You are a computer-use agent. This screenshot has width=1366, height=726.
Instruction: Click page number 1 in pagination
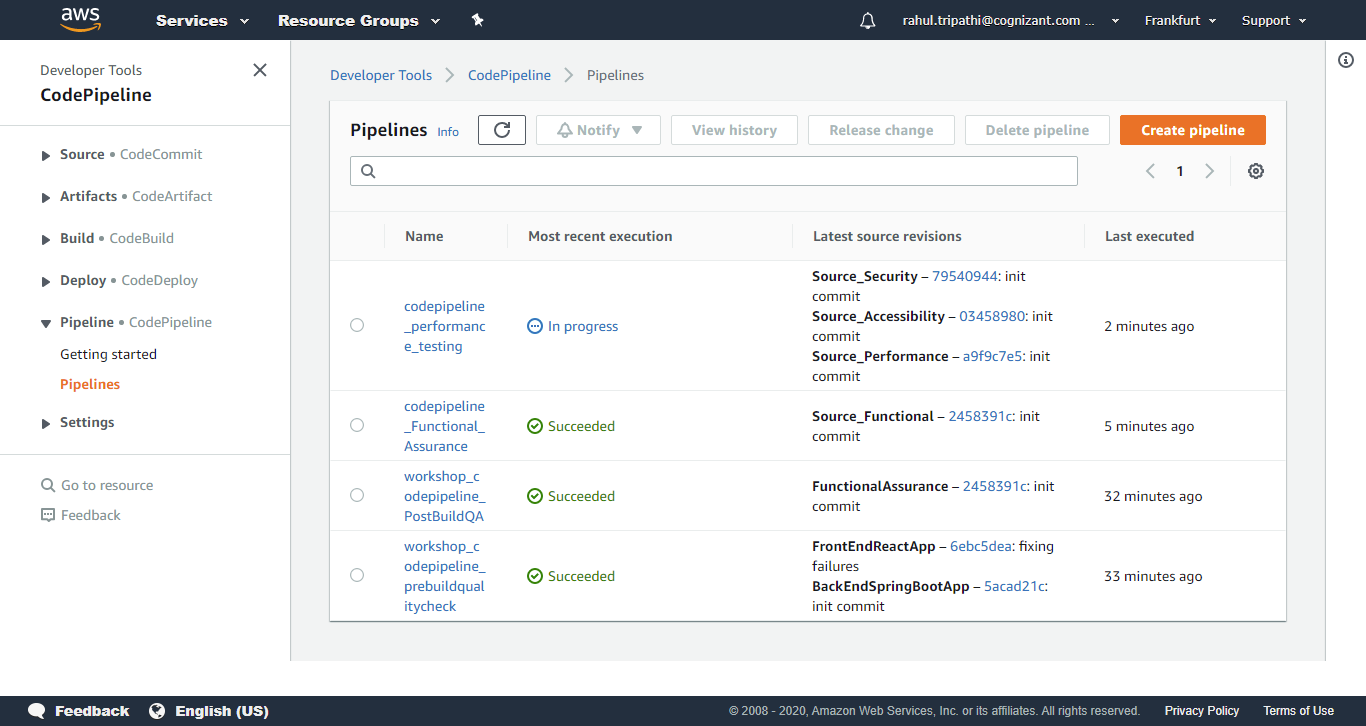1180,171
